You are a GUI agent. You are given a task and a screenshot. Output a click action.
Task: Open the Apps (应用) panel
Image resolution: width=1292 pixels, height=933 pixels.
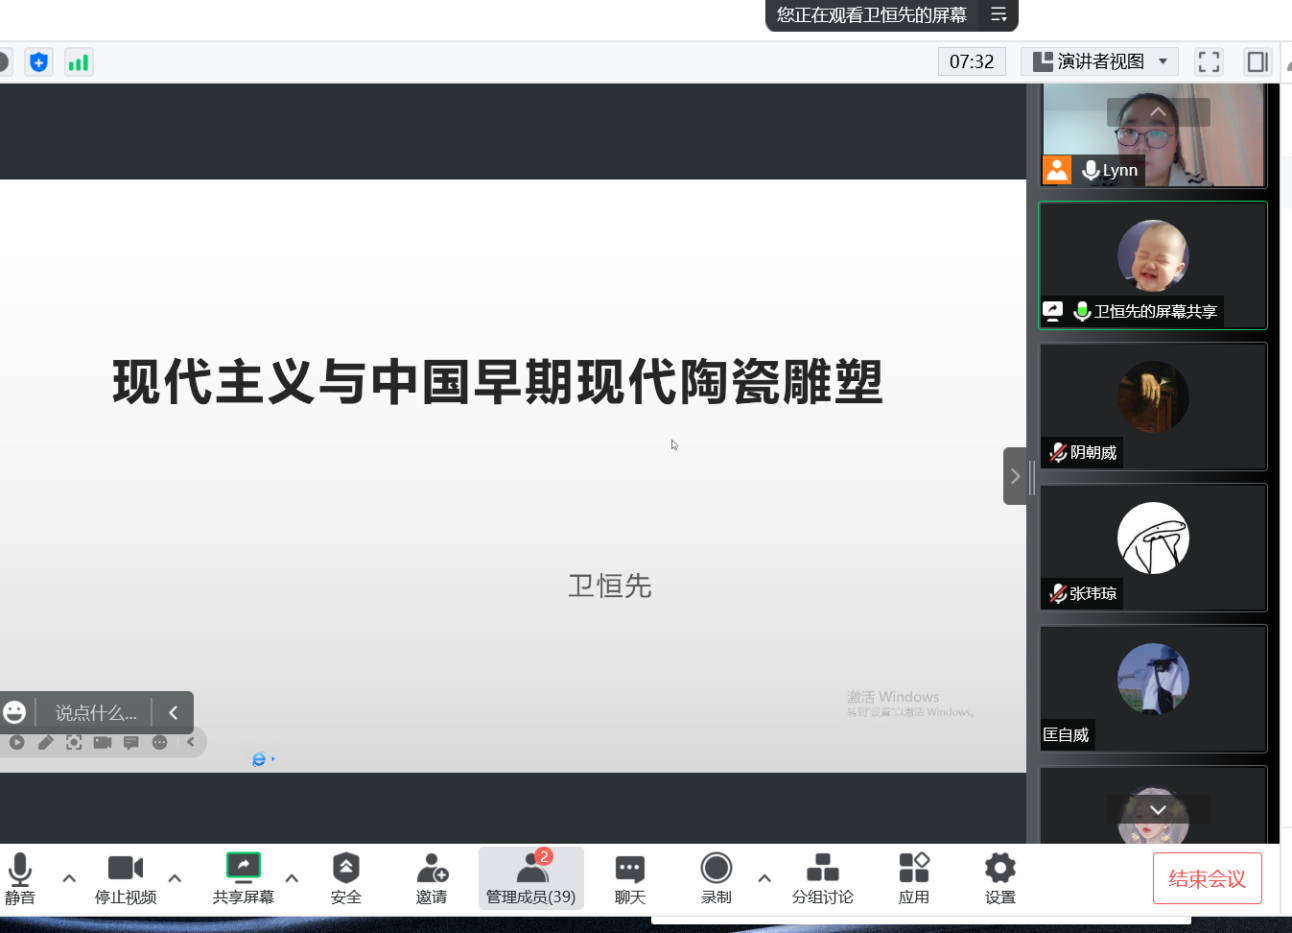[x=913, y=877]
